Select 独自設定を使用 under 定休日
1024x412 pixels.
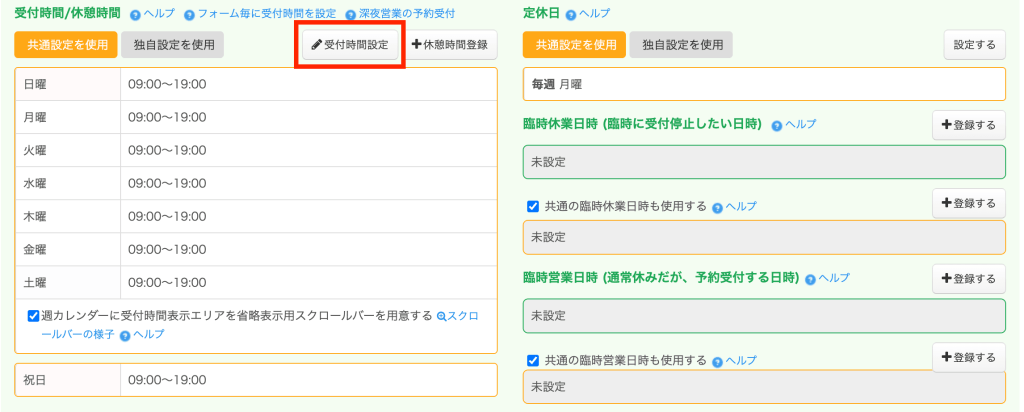coord(682,45)
